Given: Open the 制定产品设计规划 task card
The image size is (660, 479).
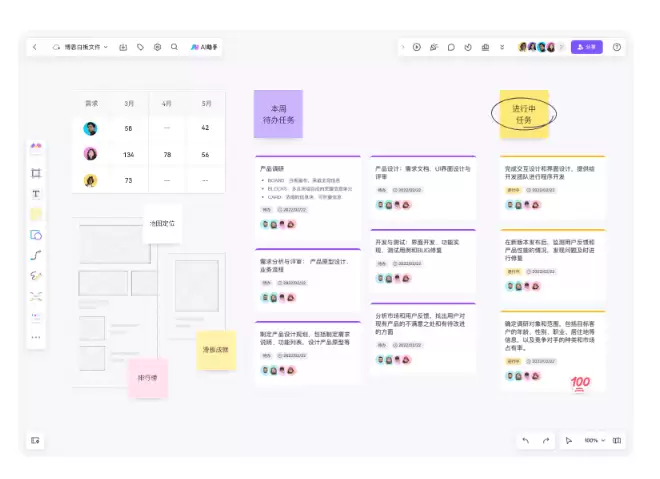Looking at the screenshot, I should tap(308, 353).
